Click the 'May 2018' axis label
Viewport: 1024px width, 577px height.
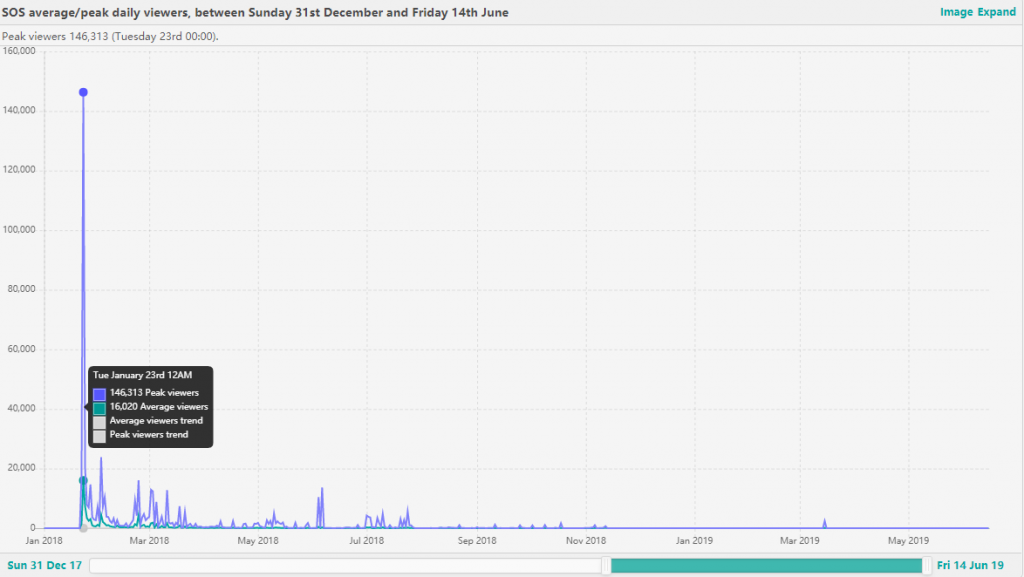click(x=258, y=540)
